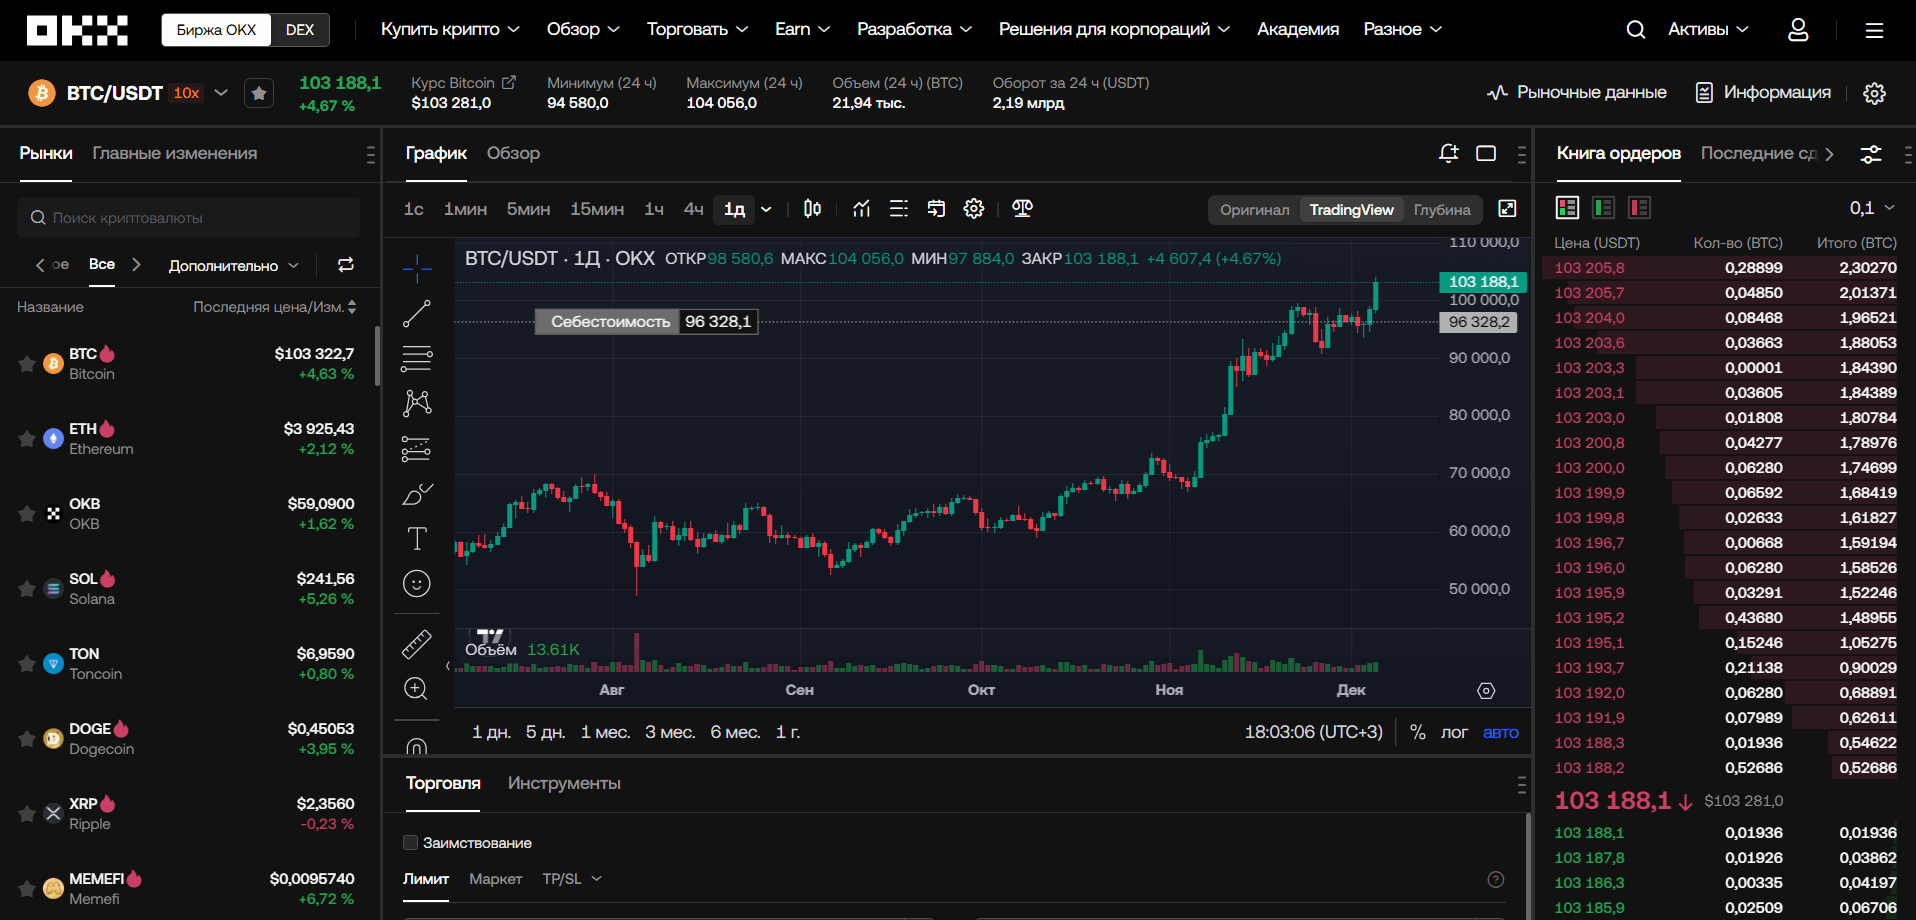This screenshot has width=1916, height=920.
Task: Open Информация panel
Action: [1763, 93]
